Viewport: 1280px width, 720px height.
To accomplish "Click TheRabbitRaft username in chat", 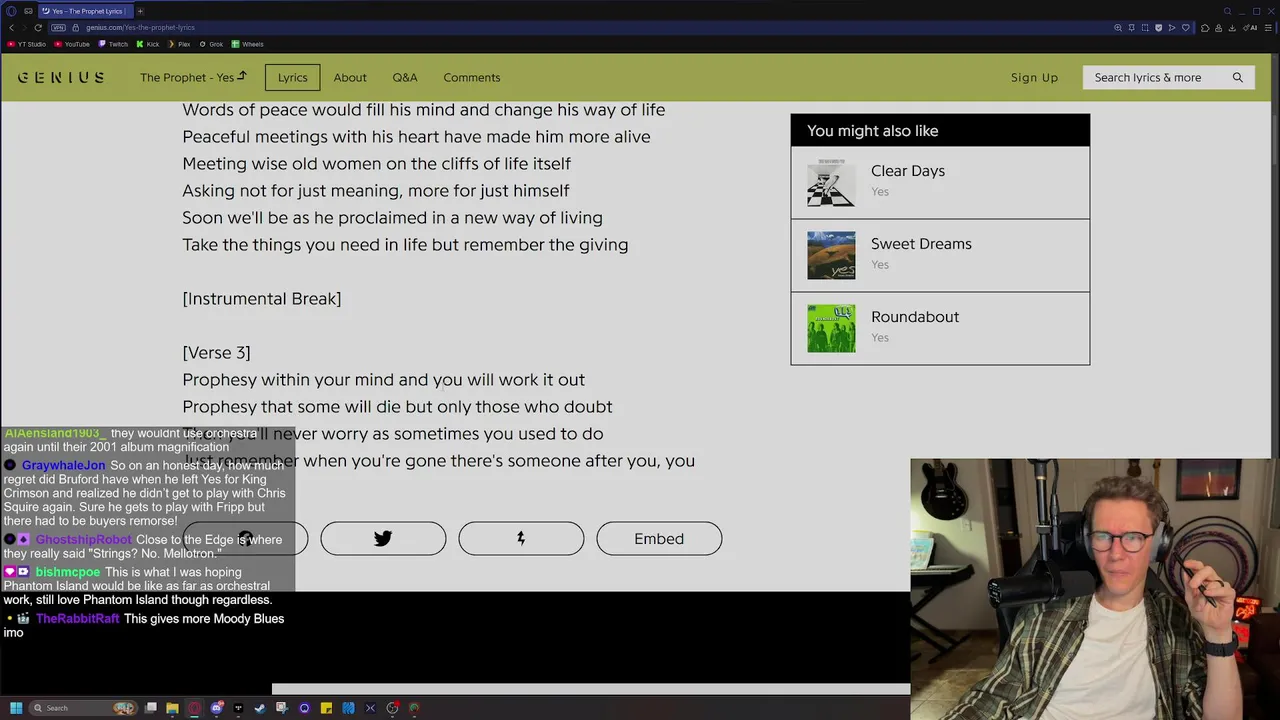I will coord(78,619).
